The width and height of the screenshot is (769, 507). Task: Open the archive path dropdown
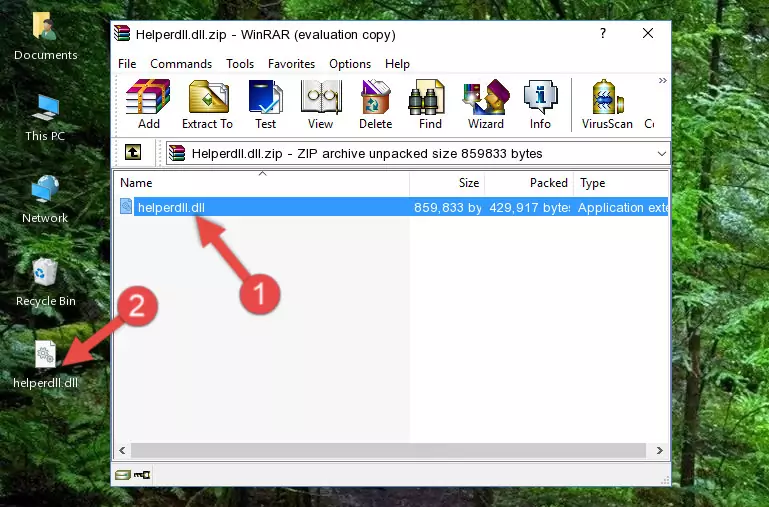[x=662, y=153]
